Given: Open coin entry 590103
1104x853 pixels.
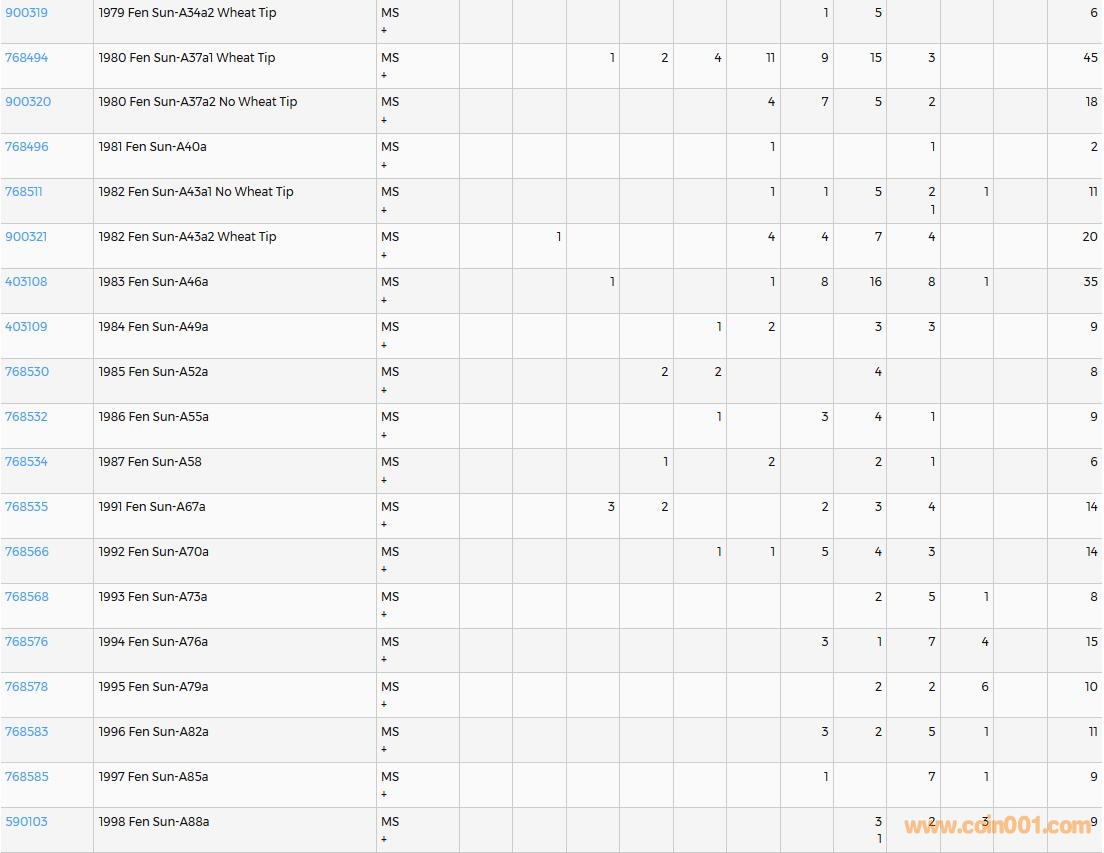Looking at the screenshot, I should (26, 822).
